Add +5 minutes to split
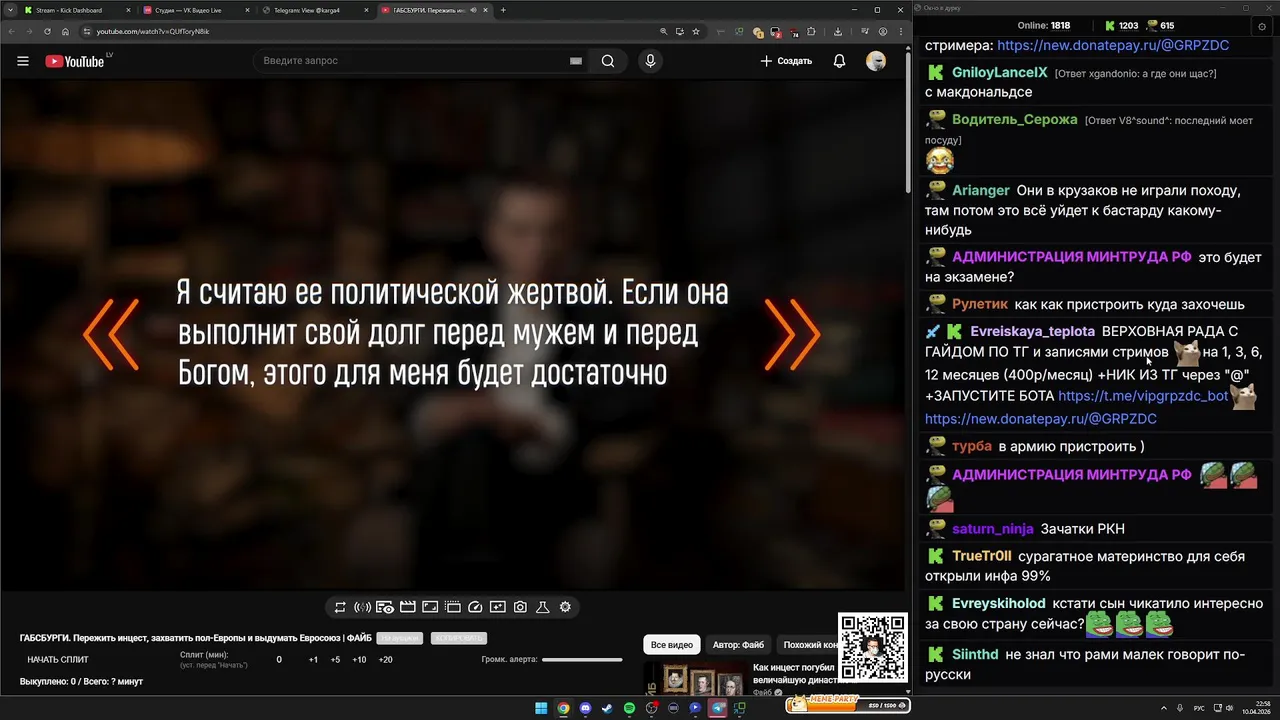Screen dimensions: 1280x720 coord(335,660)
